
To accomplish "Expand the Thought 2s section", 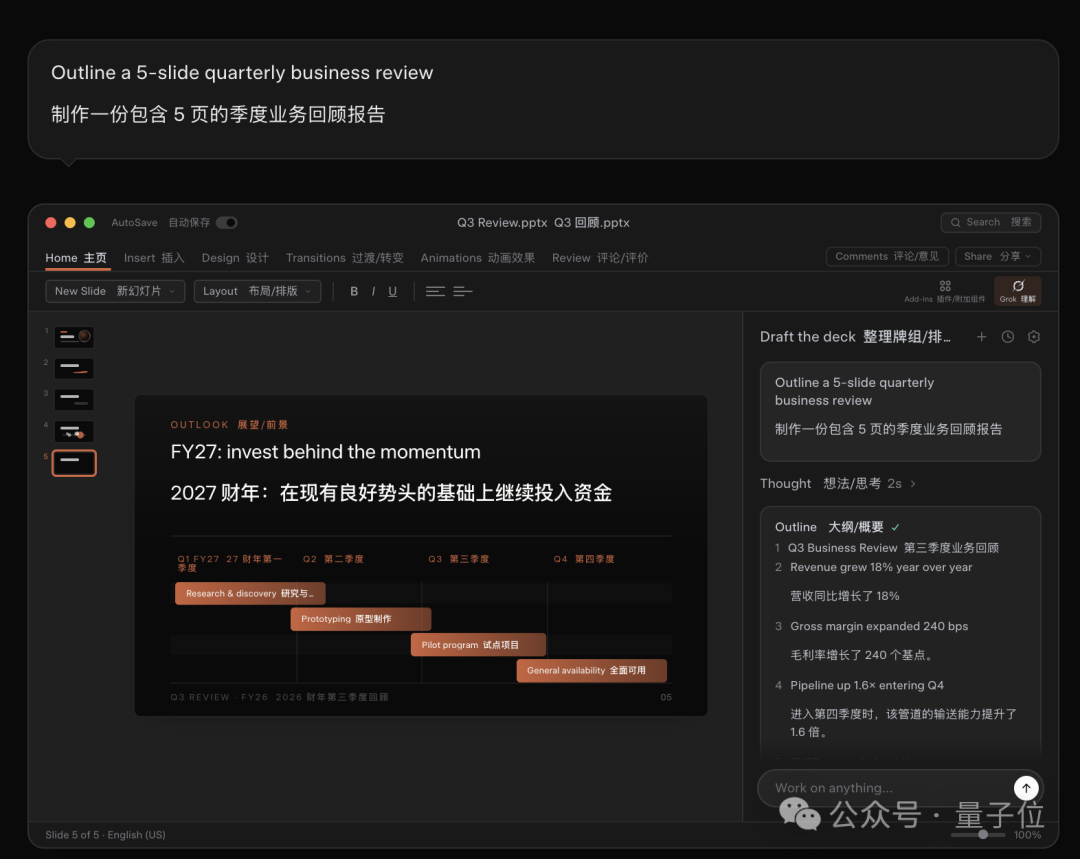I will pos(838,484).
